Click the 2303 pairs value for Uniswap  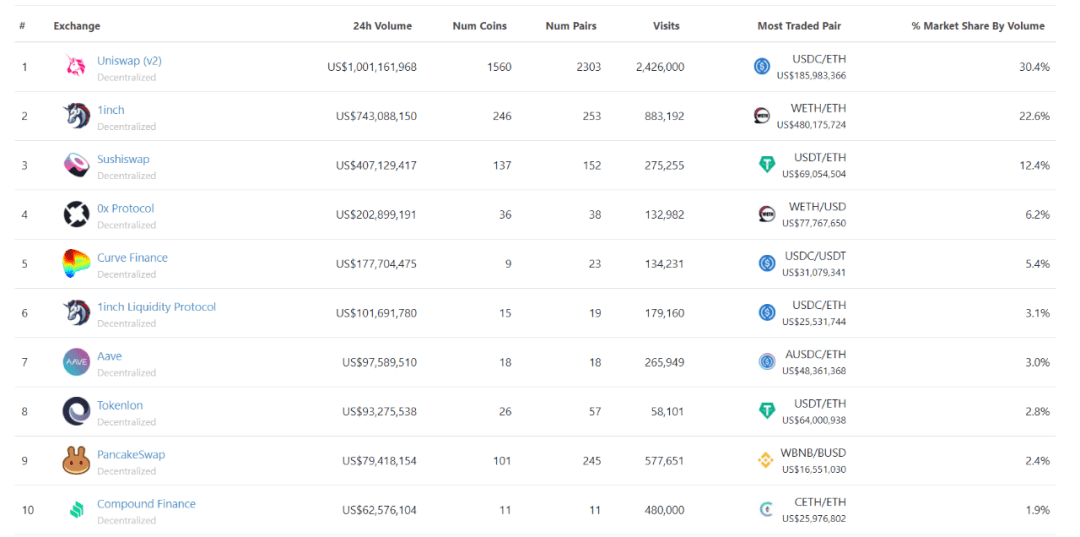(x=589, y=67)
